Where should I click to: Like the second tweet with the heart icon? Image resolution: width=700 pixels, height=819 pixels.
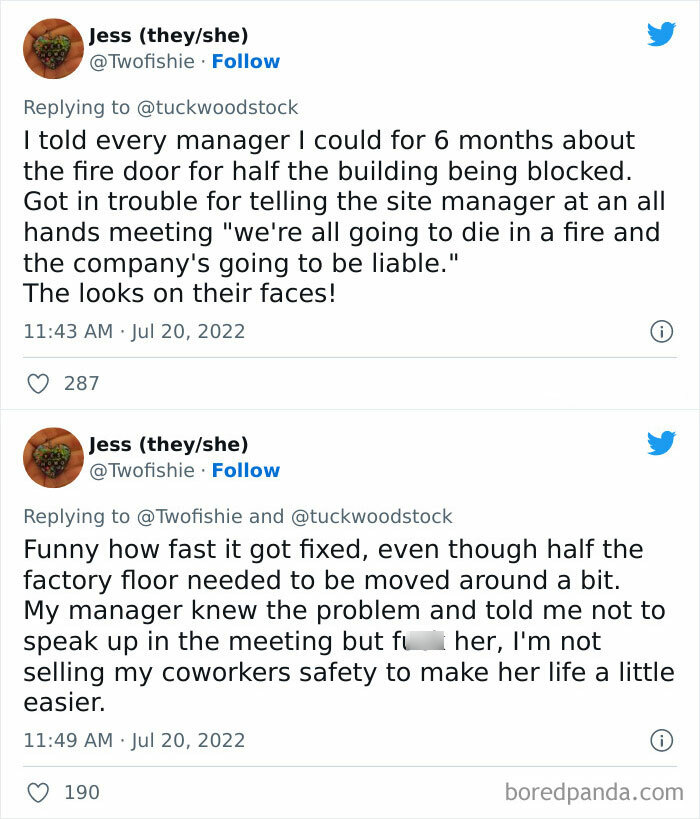tap(38, 792)
